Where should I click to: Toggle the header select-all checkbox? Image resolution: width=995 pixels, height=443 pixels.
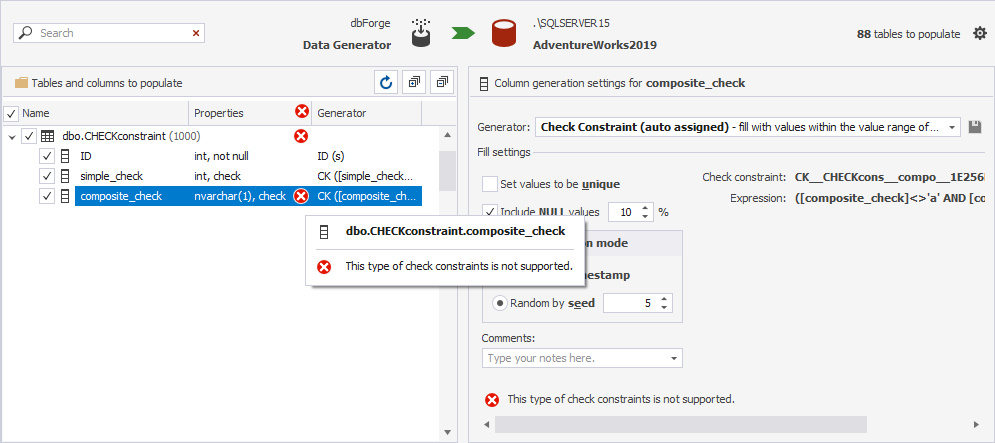pos(11,114)
